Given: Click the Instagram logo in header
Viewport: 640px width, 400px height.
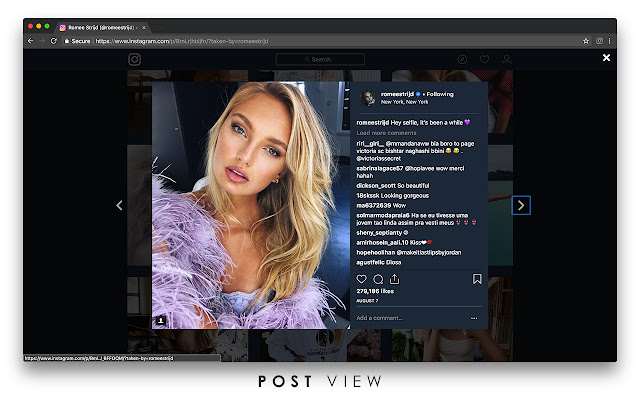Looking at the screenshot, I should pyautogui.click(x=135, y=60).
